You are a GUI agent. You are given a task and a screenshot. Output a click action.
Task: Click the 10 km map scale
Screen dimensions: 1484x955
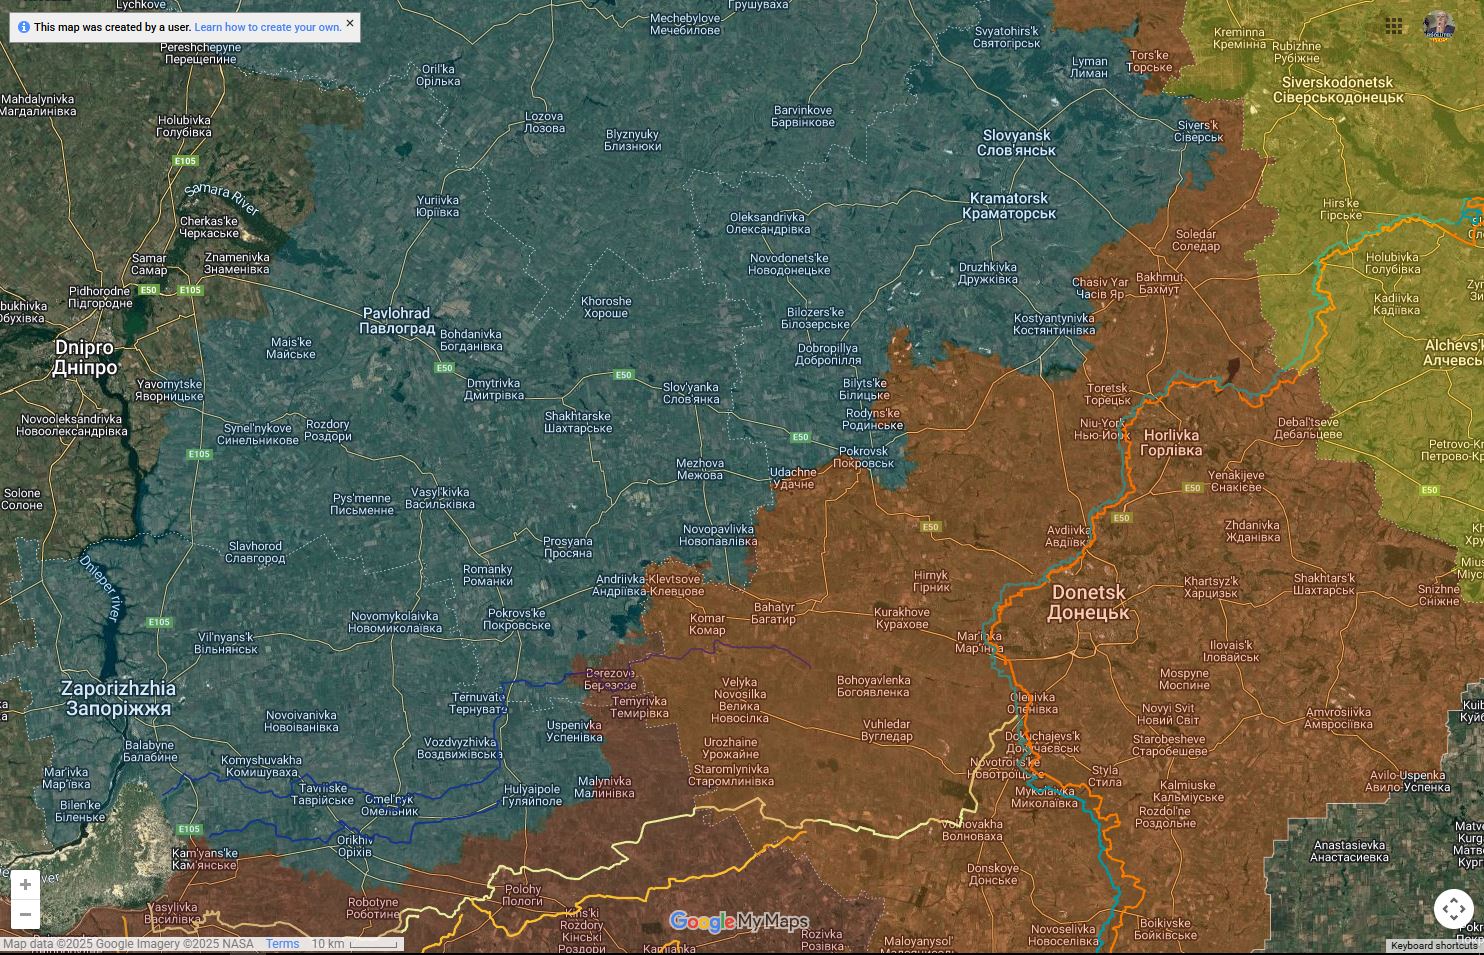(x=354, y=944)
